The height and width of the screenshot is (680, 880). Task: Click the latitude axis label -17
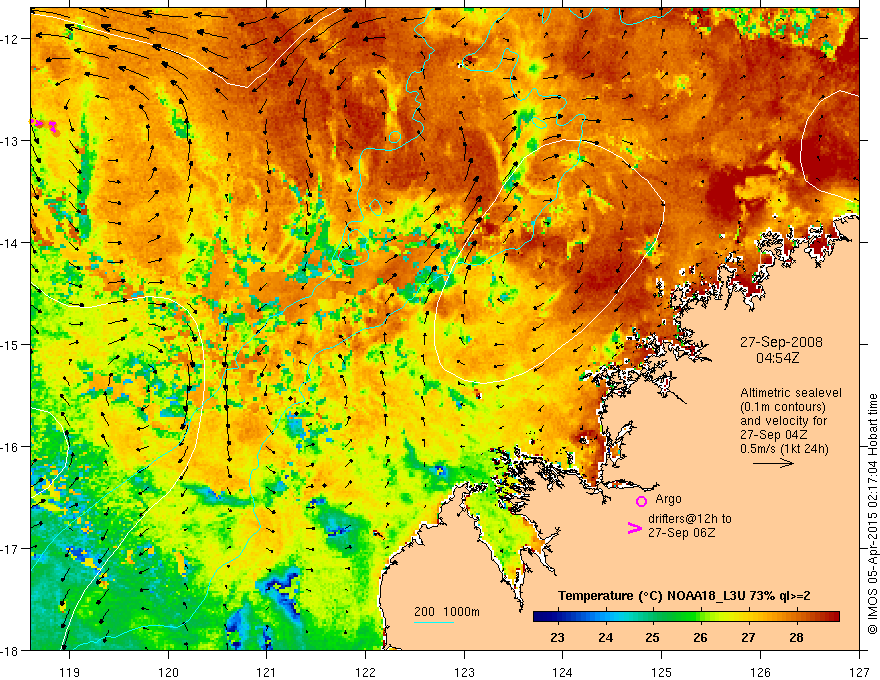click(11, 549)
